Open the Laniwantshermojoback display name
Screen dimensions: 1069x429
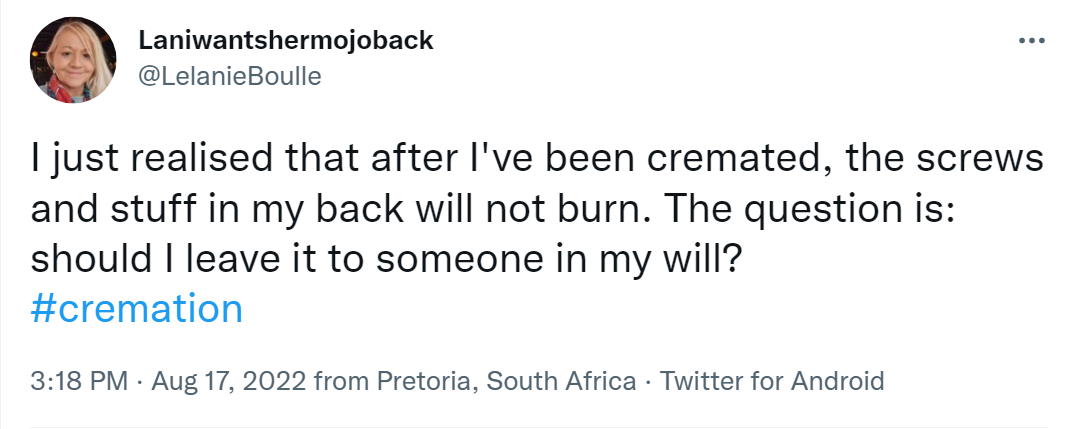tap(284, 41)
